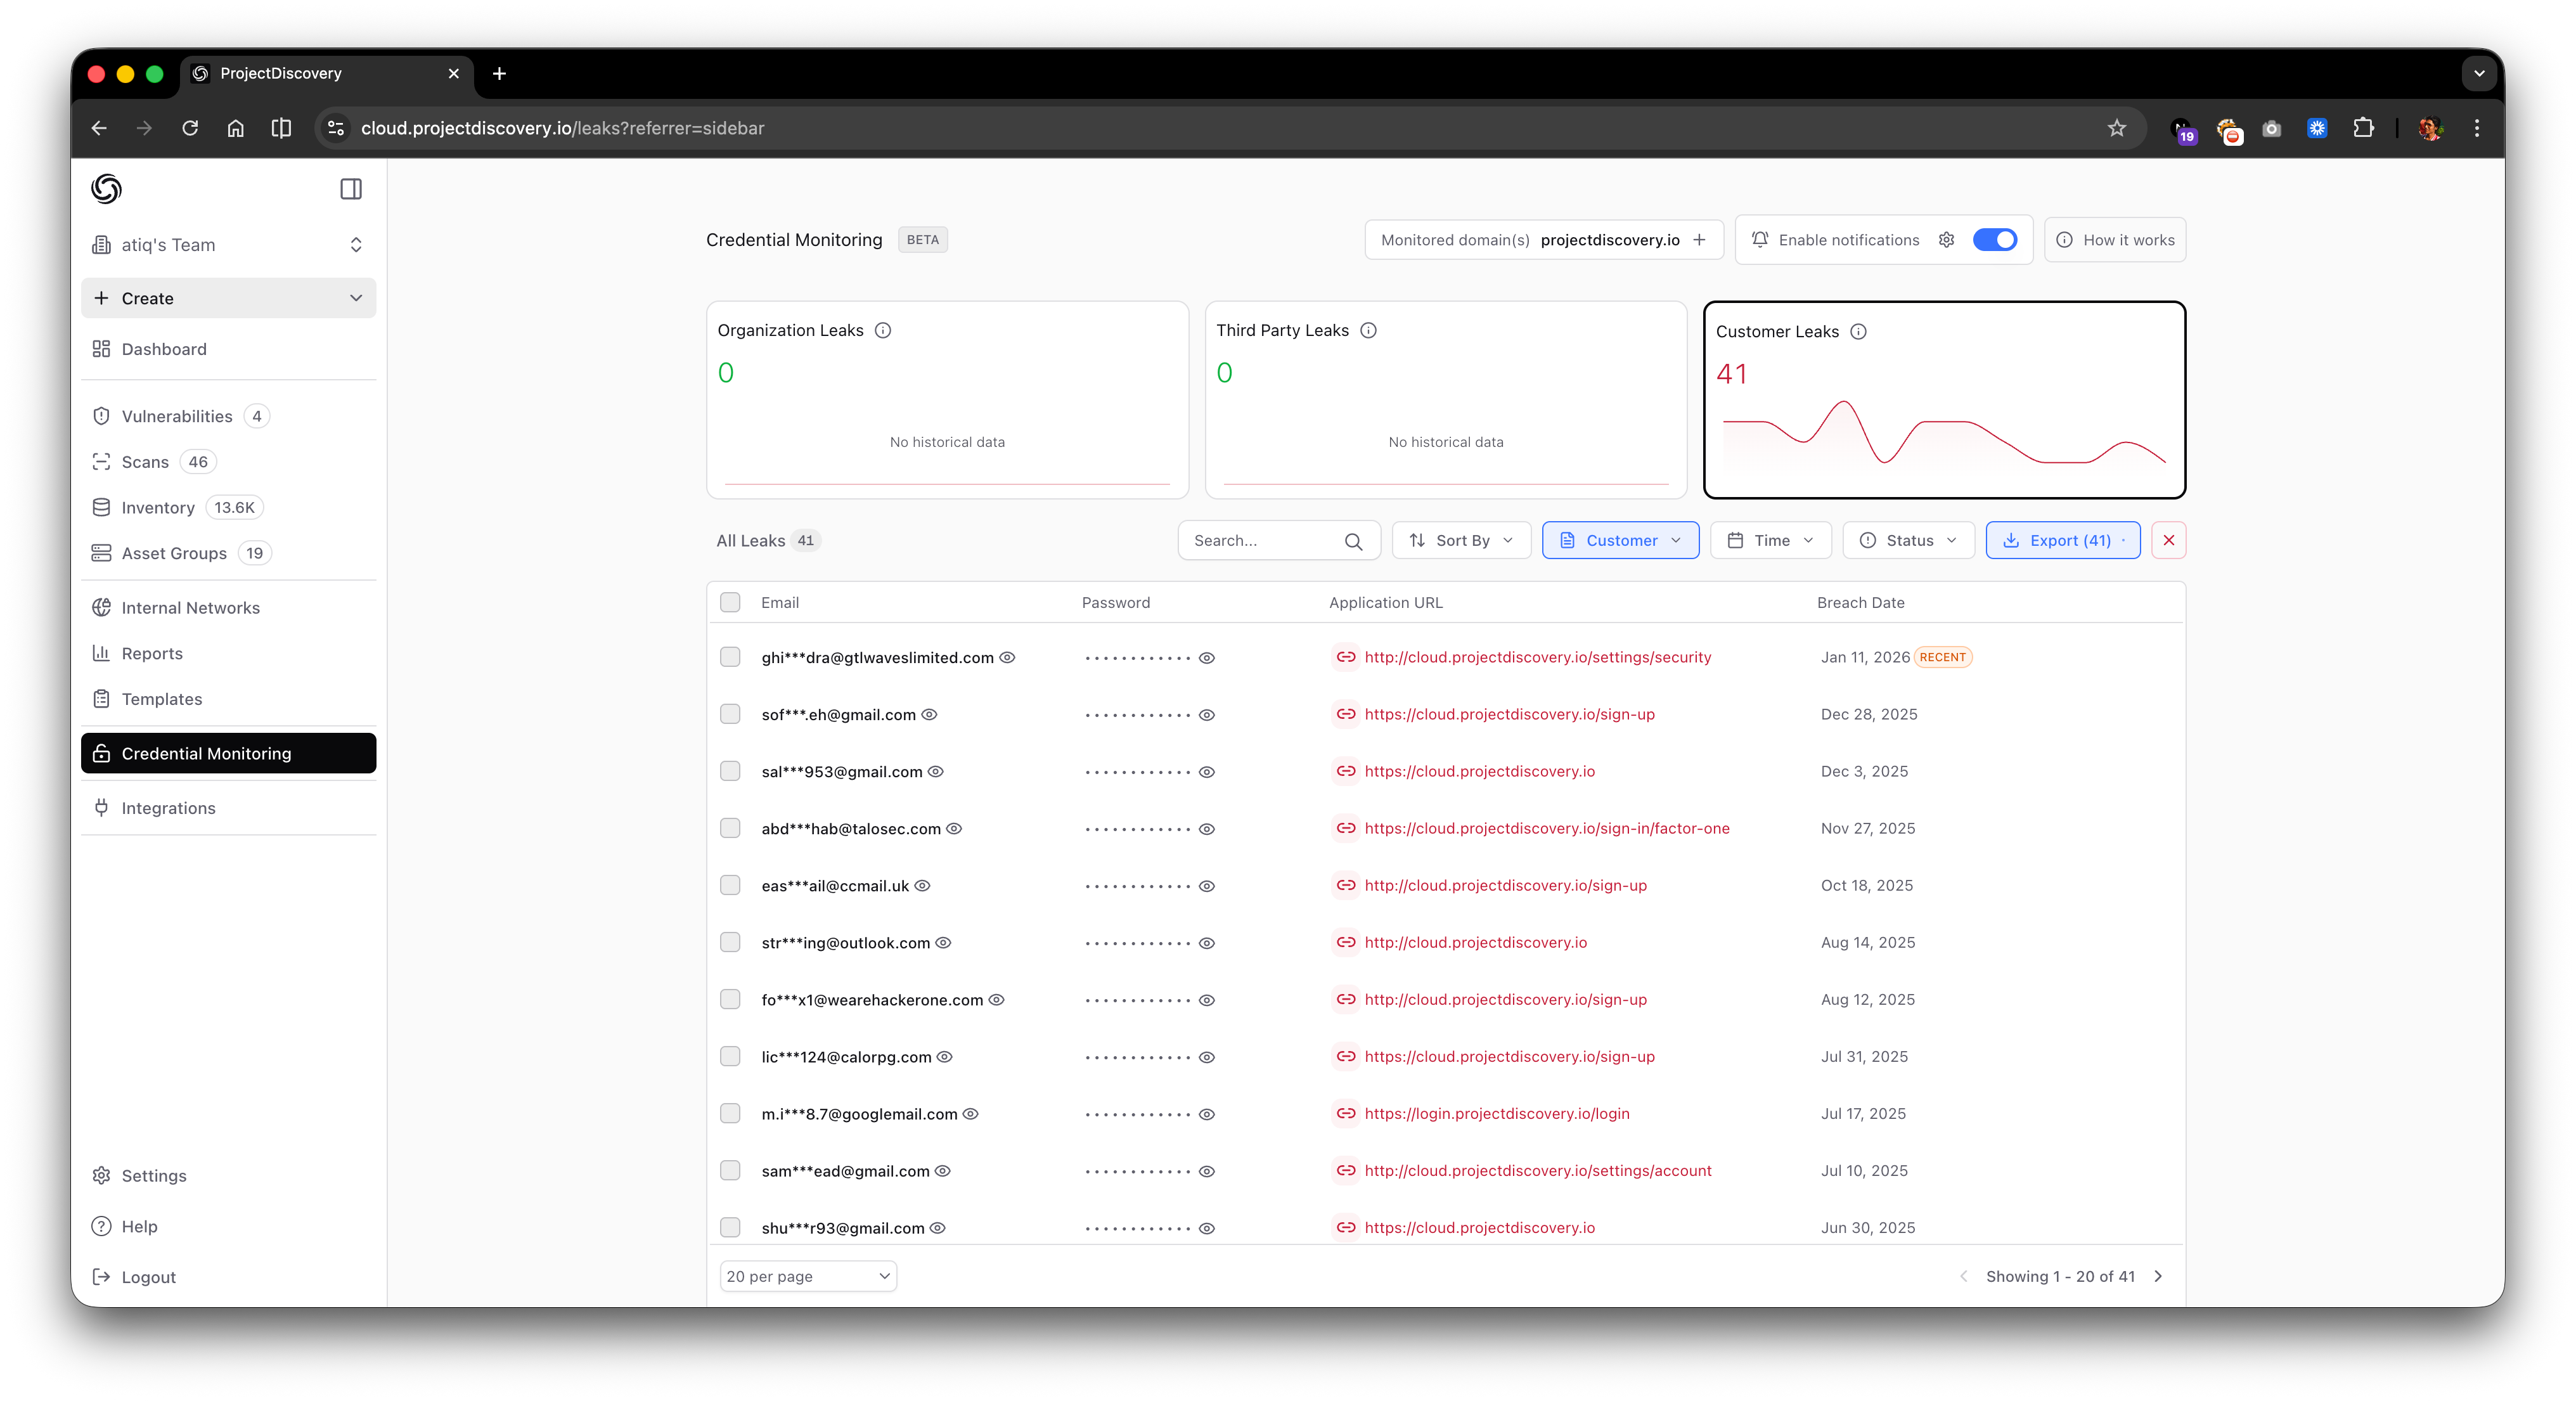Check the select-all checkbox in the table header
The width and height of the screenshot is (2576, 1401).
730,603
